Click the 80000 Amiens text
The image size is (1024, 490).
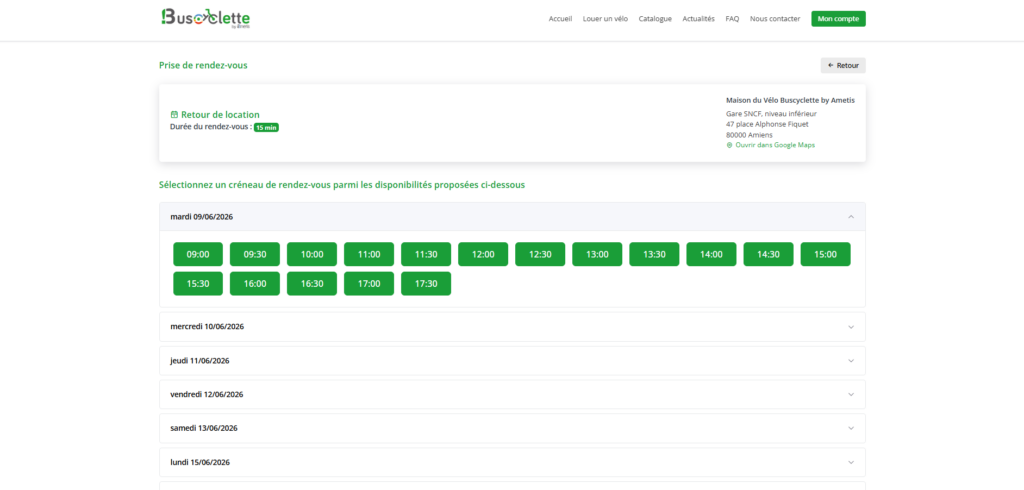coord(749,135)
